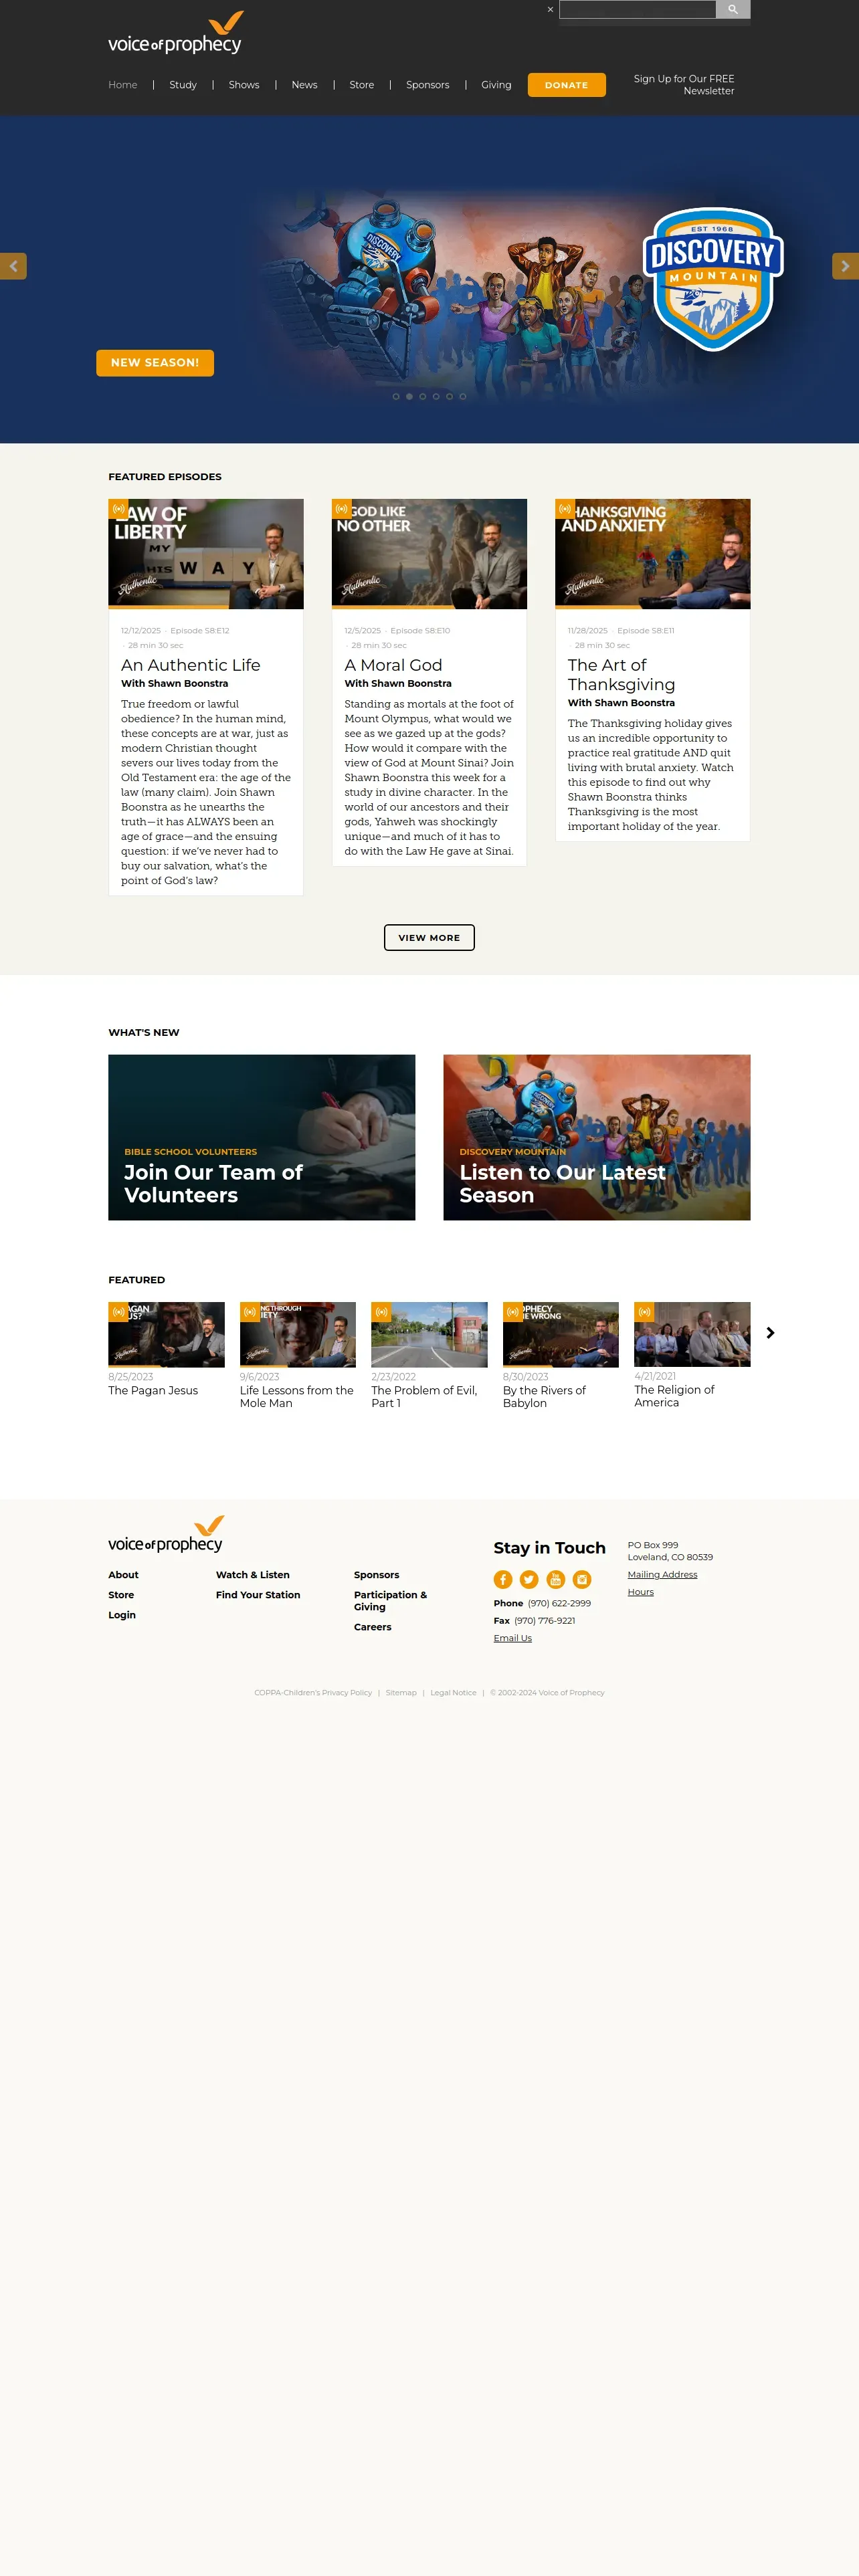Screen dimensions: 859x2576
Task: Open An Authentic Life episode title
Action: point(191,665)
